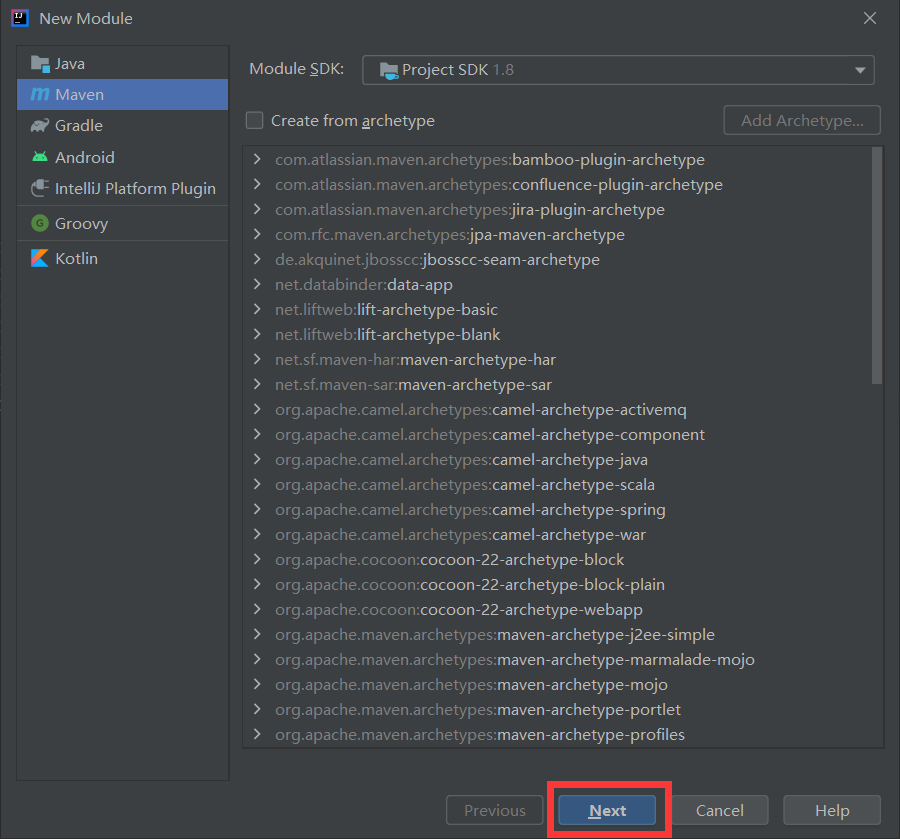Expand camel-archetype-activemq node
This screenshot has width=900, height=839.
[257, 409]
